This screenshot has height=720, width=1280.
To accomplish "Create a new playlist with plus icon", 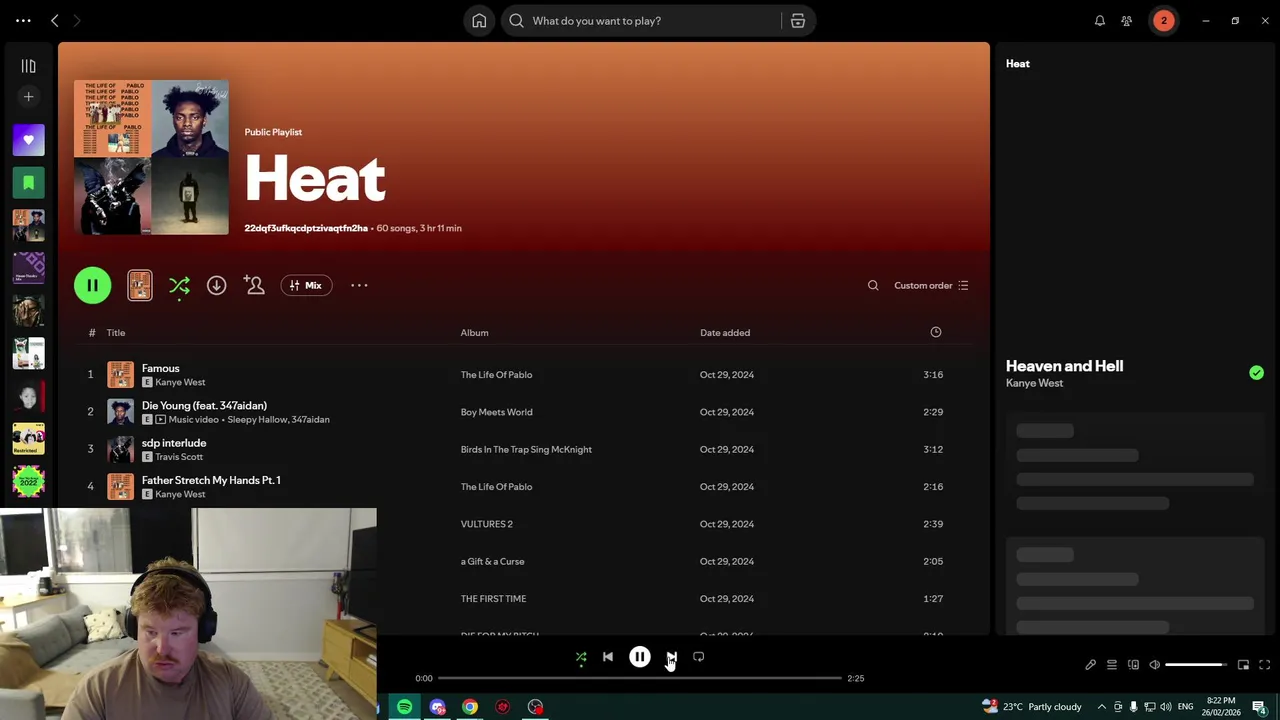I will (28, 97).
